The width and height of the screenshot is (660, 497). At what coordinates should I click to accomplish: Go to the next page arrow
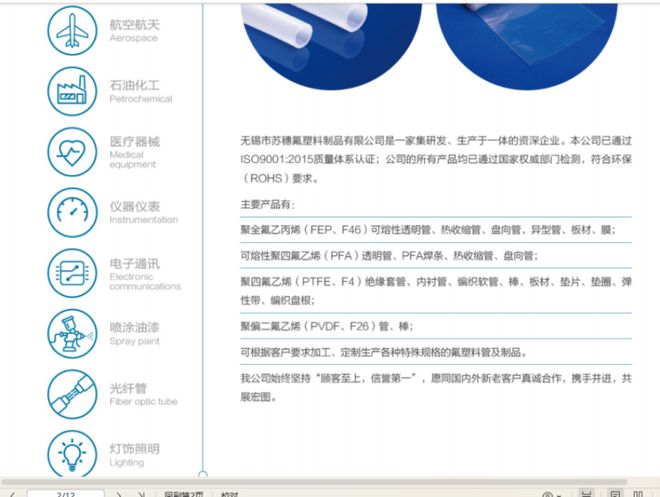[119, 493]
